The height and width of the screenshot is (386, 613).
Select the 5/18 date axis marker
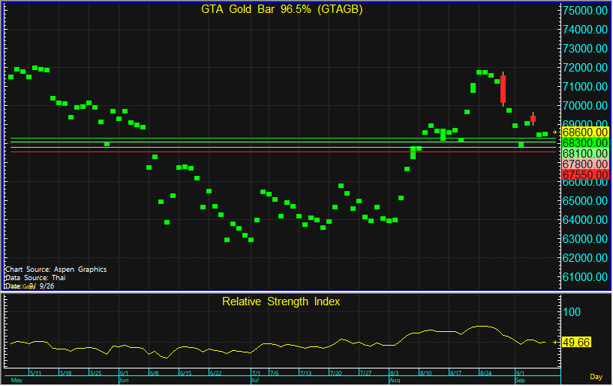[x=66, y=373]
